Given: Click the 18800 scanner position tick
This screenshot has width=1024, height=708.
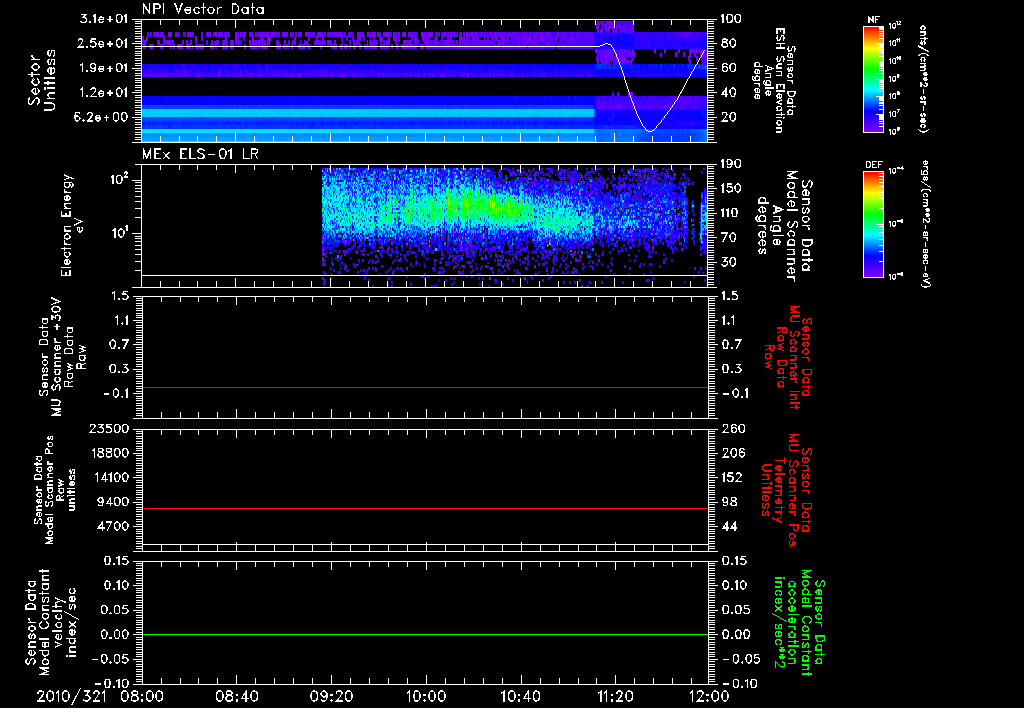Looking at the screenshot, I should click(109, 453).
